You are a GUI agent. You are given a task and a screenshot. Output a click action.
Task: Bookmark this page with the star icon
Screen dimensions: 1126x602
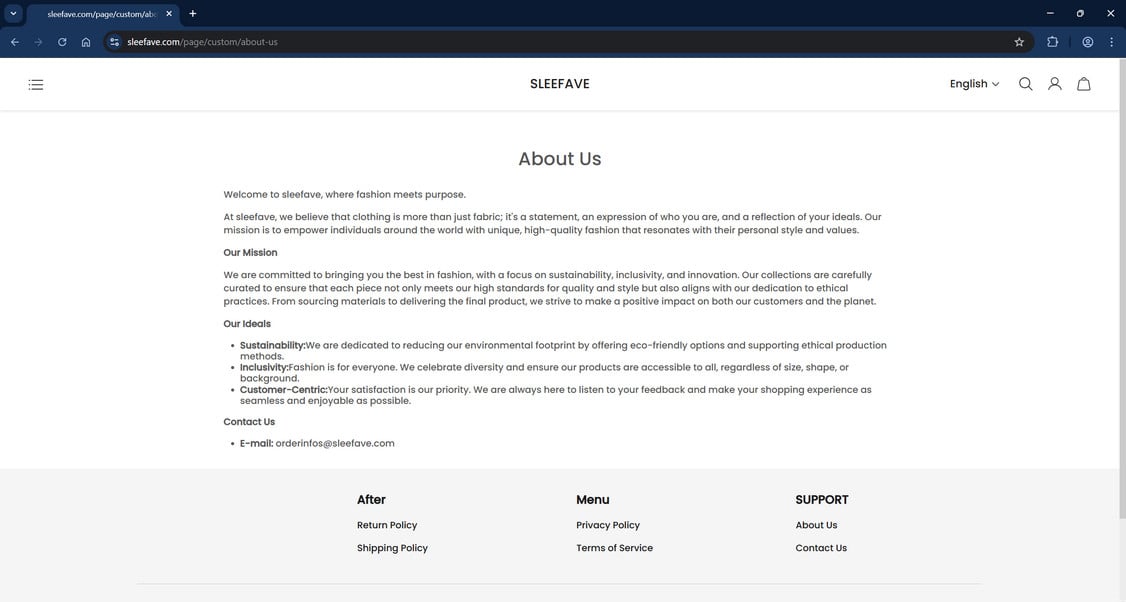1019,42
